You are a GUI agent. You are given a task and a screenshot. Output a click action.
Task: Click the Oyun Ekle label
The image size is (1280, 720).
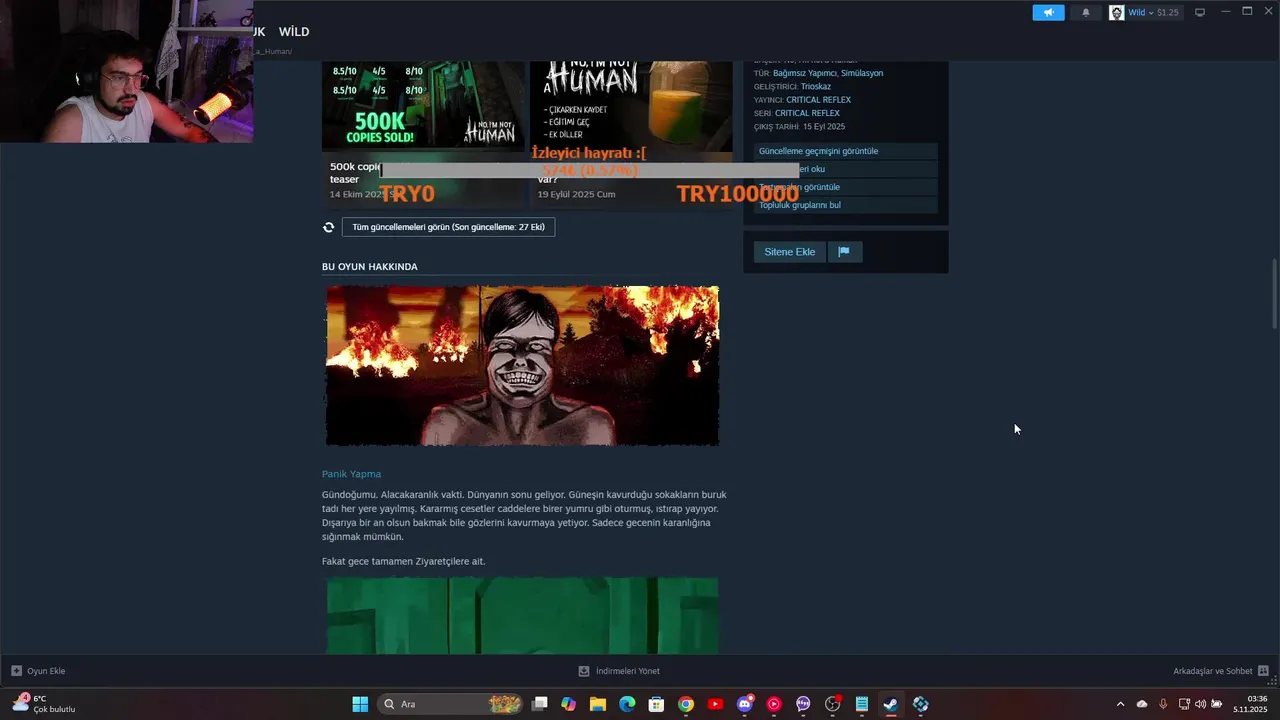coord(46,671)
